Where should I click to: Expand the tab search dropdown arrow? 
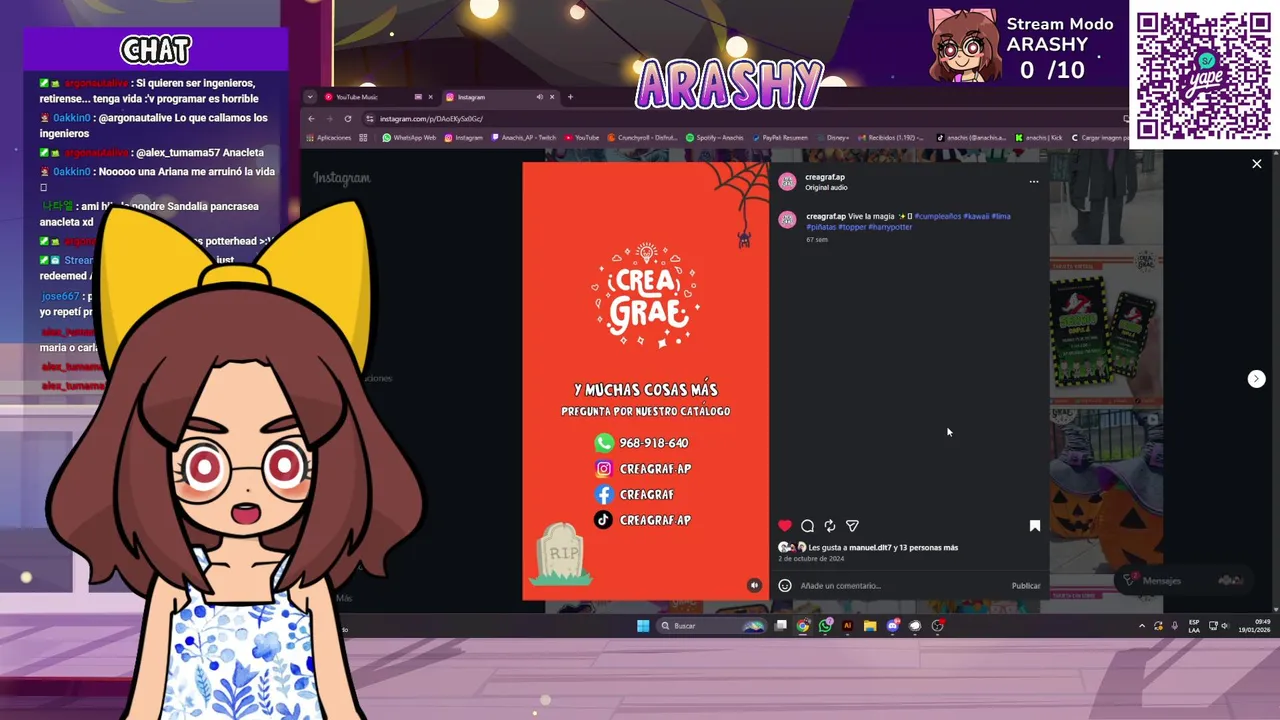[310, 97]
